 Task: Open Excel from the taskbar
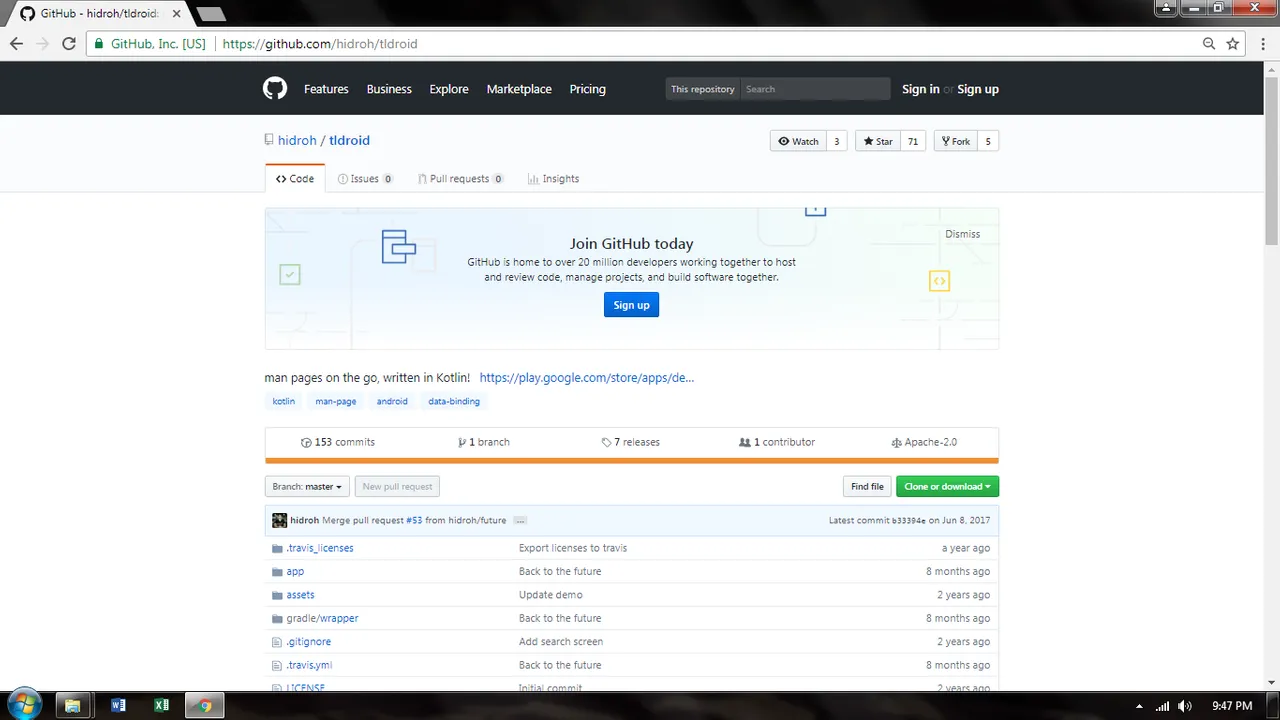click(161, 705)
